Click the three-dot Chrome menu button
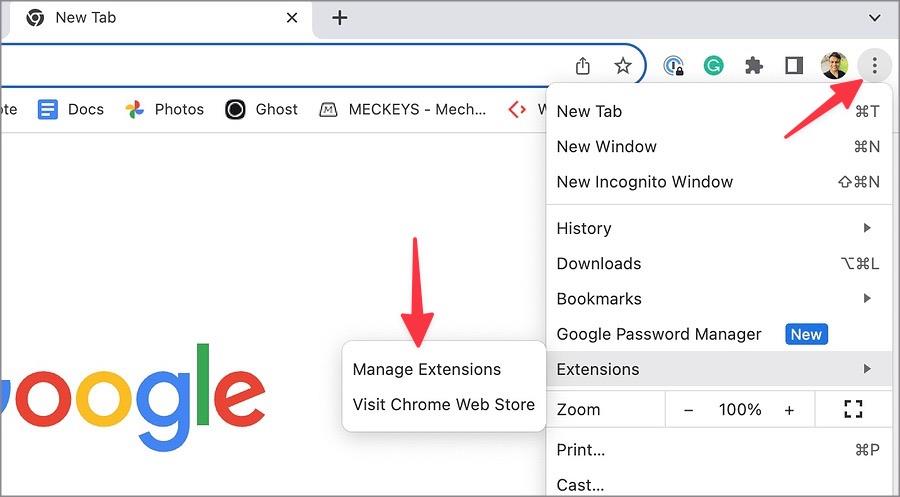Screen dimensions: 900x497 coord(874,65)
